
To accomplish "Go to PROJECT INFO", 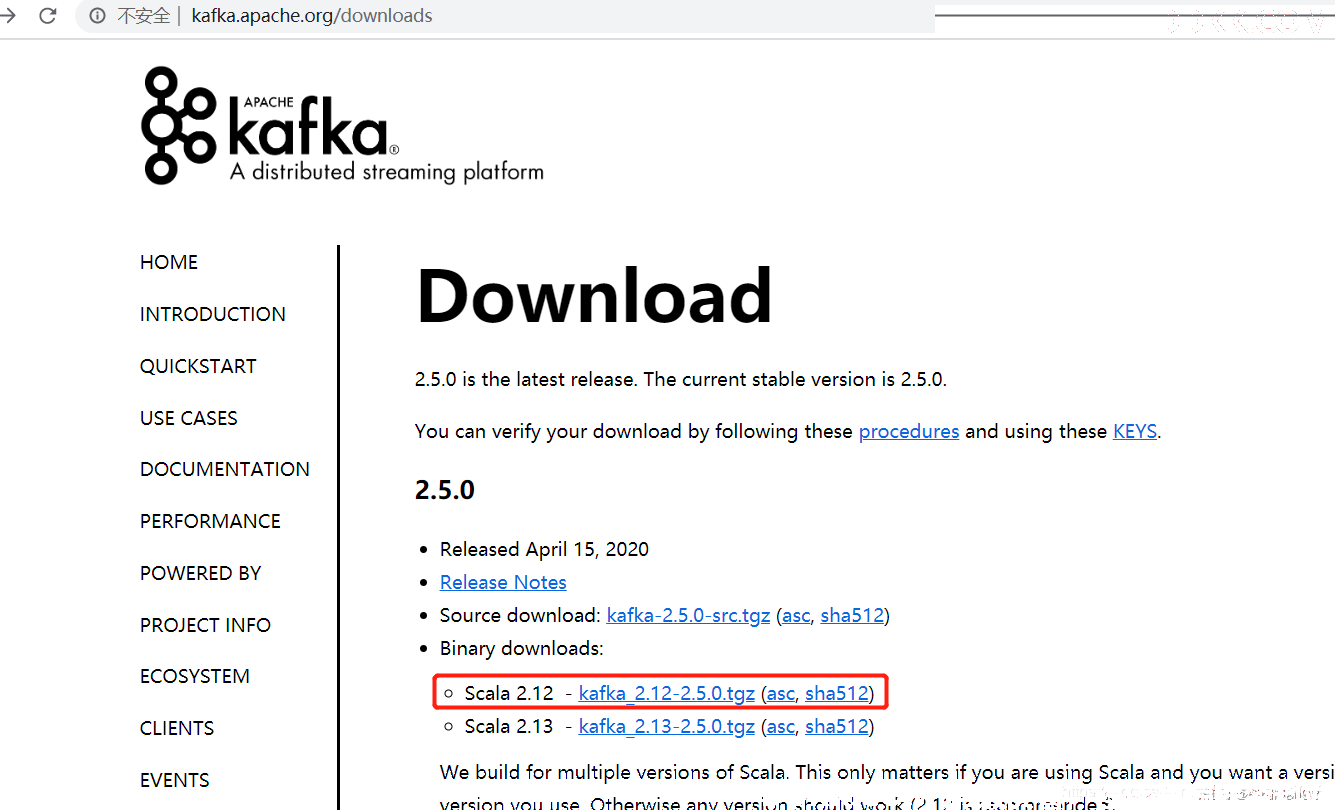I will pyautogui.click(x=205, y=625).
